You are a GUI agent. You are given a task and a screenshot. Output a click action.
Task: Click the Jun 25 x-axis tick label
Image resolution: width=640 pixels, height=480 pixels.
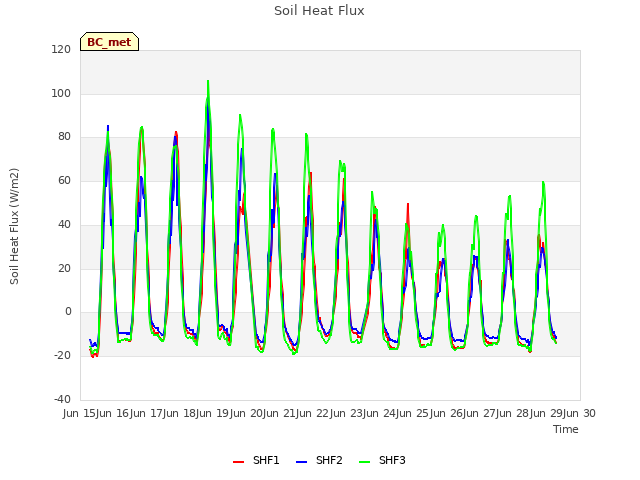click(x=413, y=413)
